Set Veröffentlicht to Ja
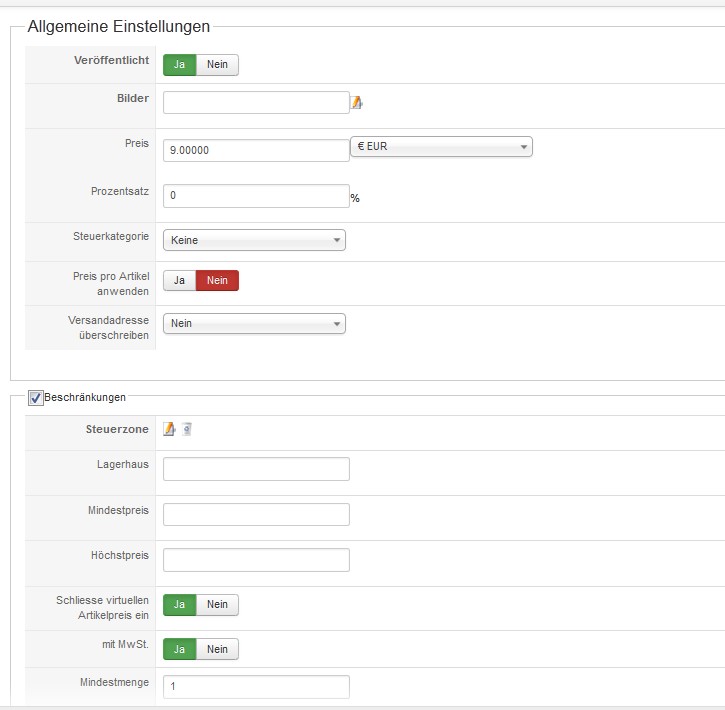The width and height of the screenshot is (725, 710). 180,64
